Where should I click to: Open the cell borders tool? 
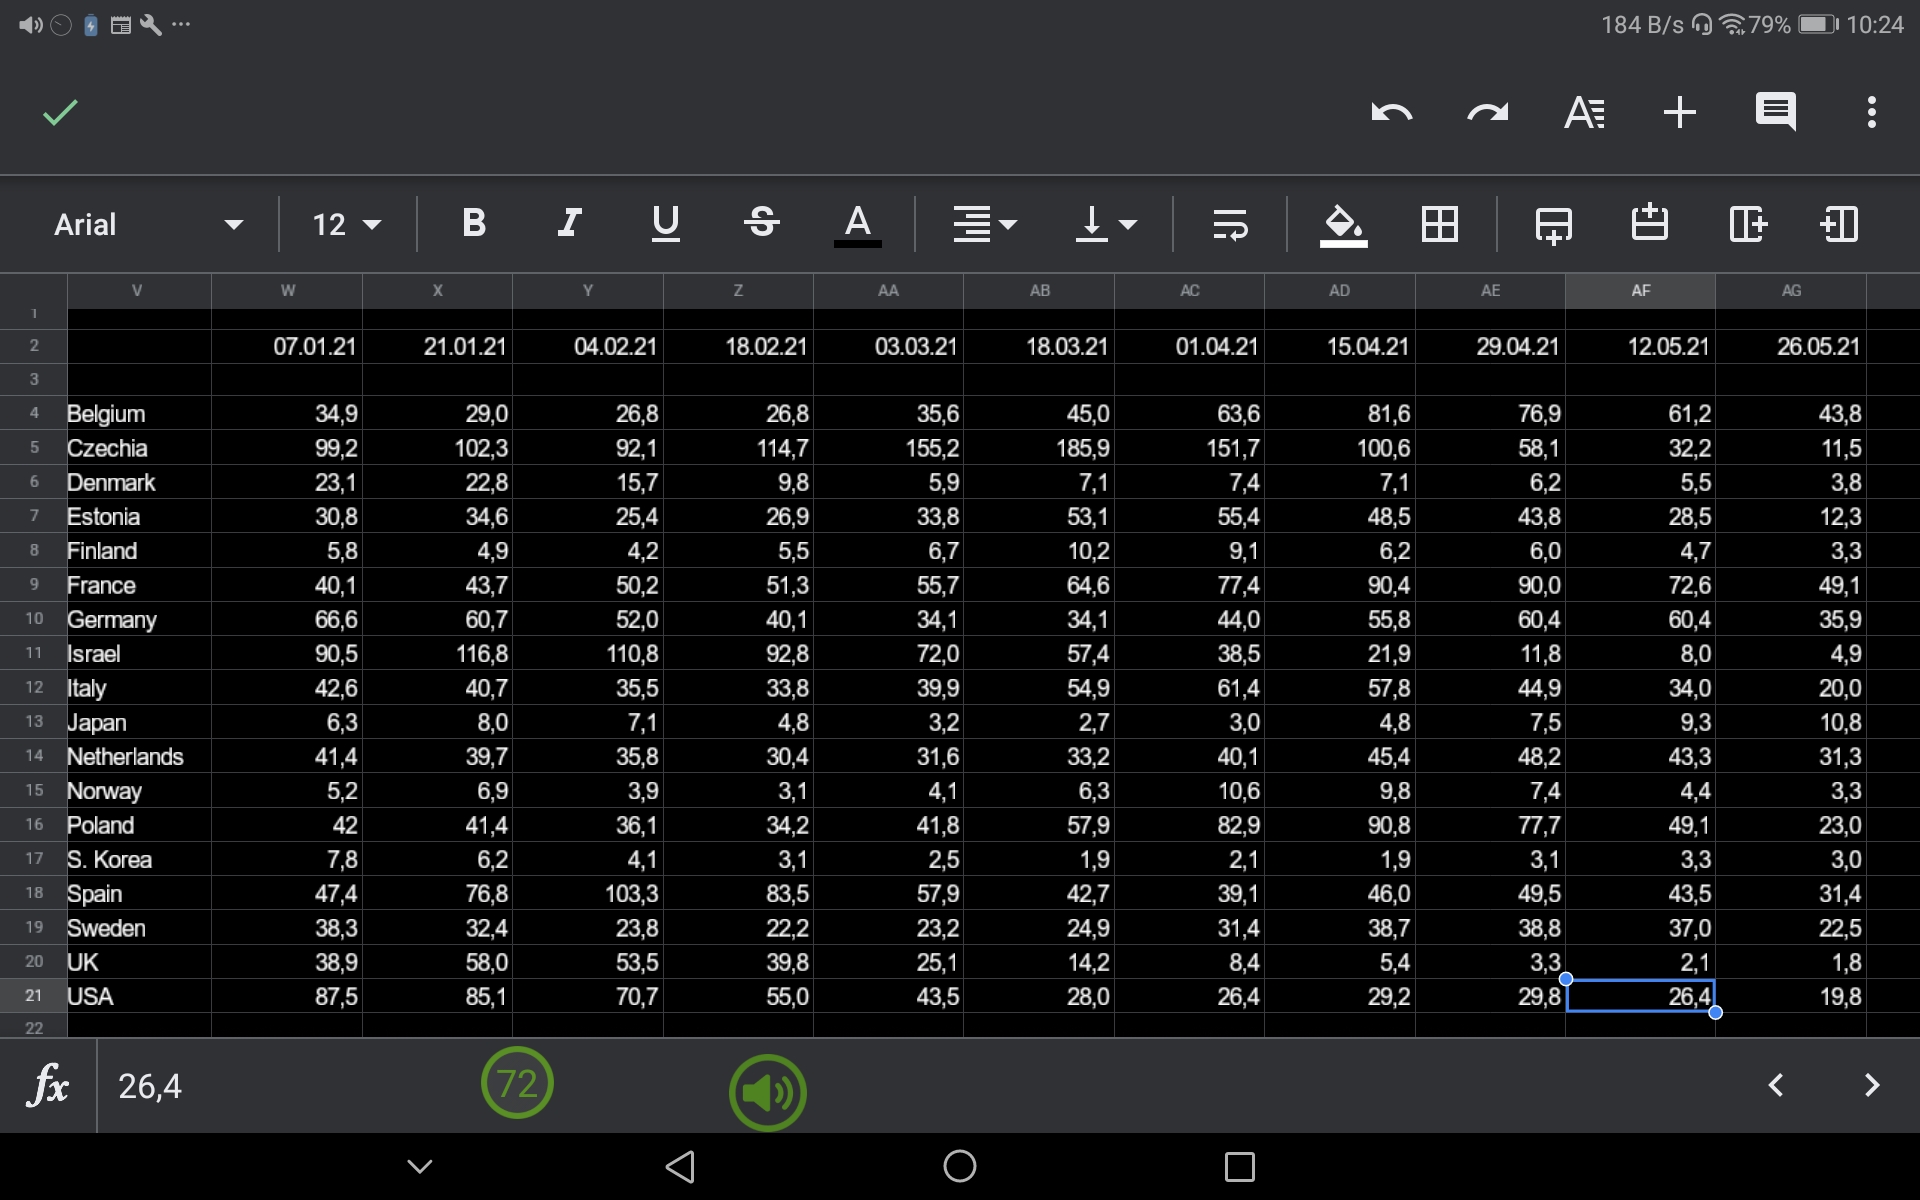click(x=1440, y=224)
